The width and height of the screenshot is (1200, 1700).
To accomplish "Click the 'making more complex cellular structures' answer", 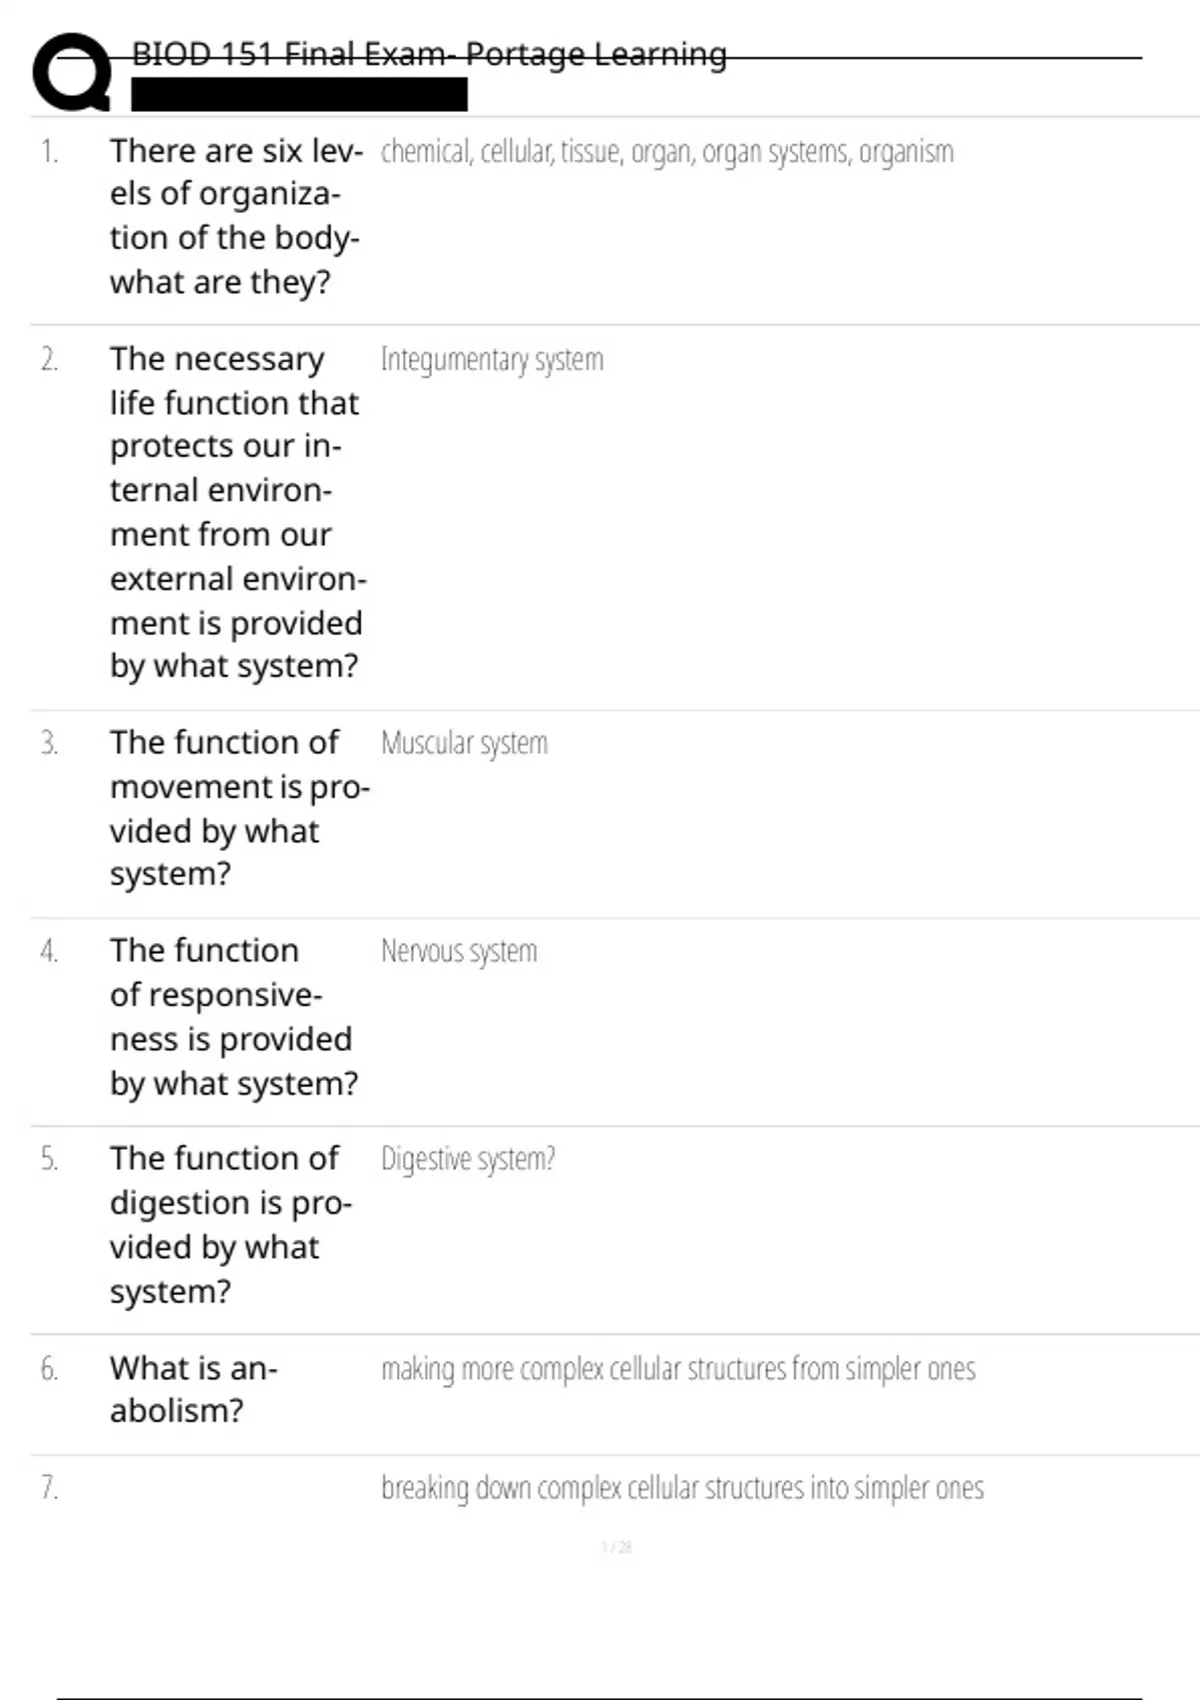I will (x=678, y=1369).
